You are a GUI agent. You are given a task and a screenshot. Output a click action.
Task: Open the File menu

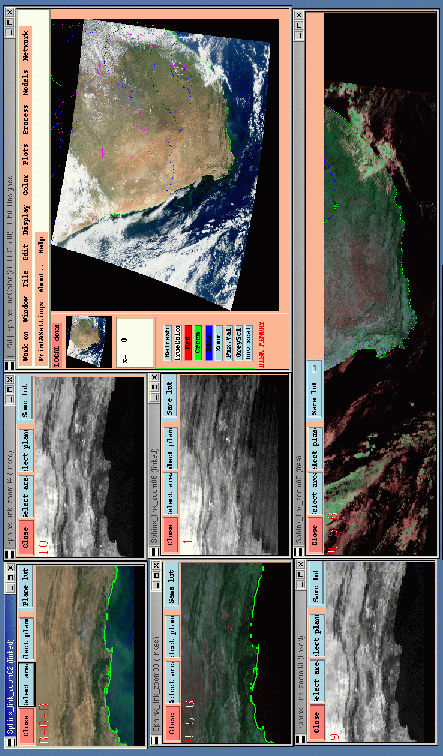click(x=26, y=278)
